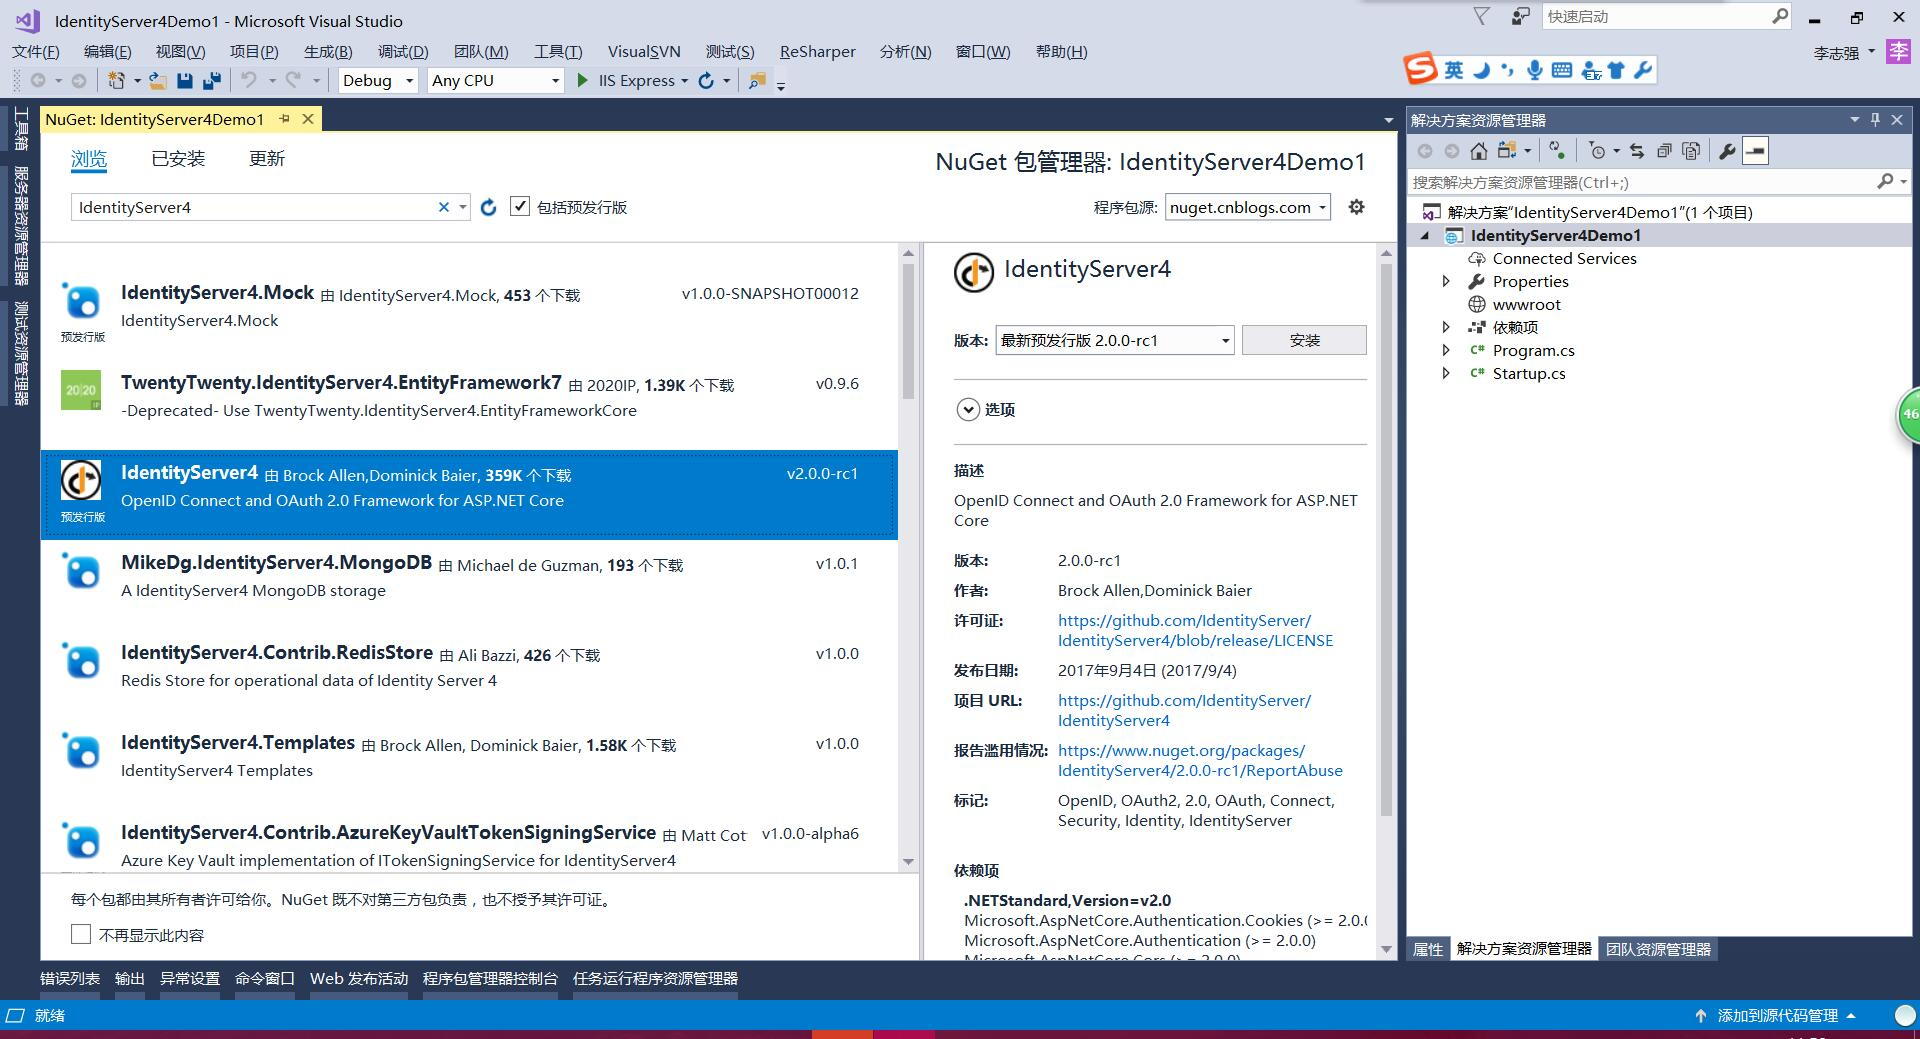Image resolution: width=1920 pixels, height=1039 pixels.
Task: Collapse the IdentityServer4Demo1 project node
Action: 1425,236
